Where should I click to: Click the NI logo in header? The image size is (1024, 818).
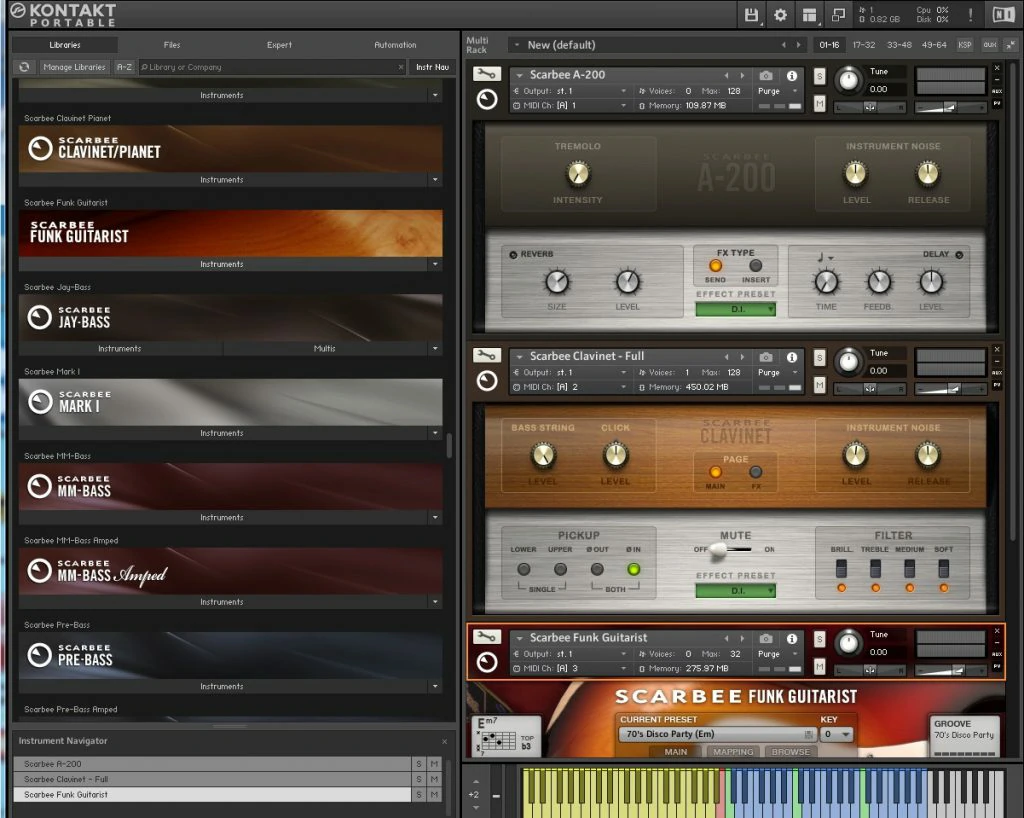point(1002,14)
